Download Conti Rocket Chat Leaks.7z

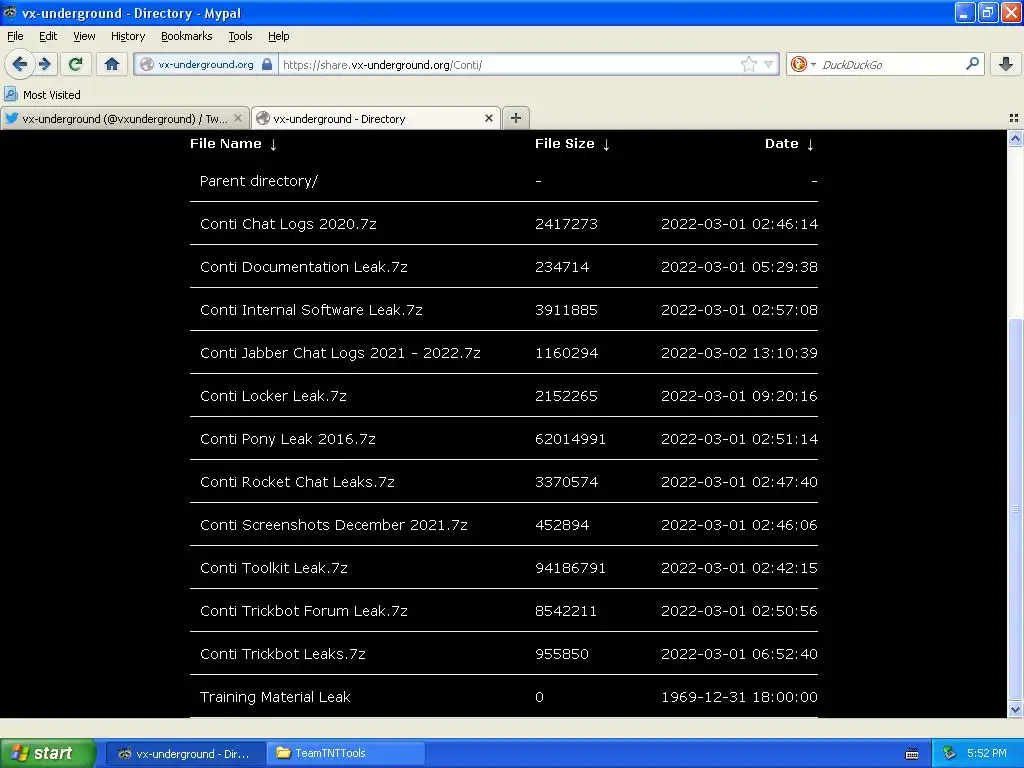point(297,482)
